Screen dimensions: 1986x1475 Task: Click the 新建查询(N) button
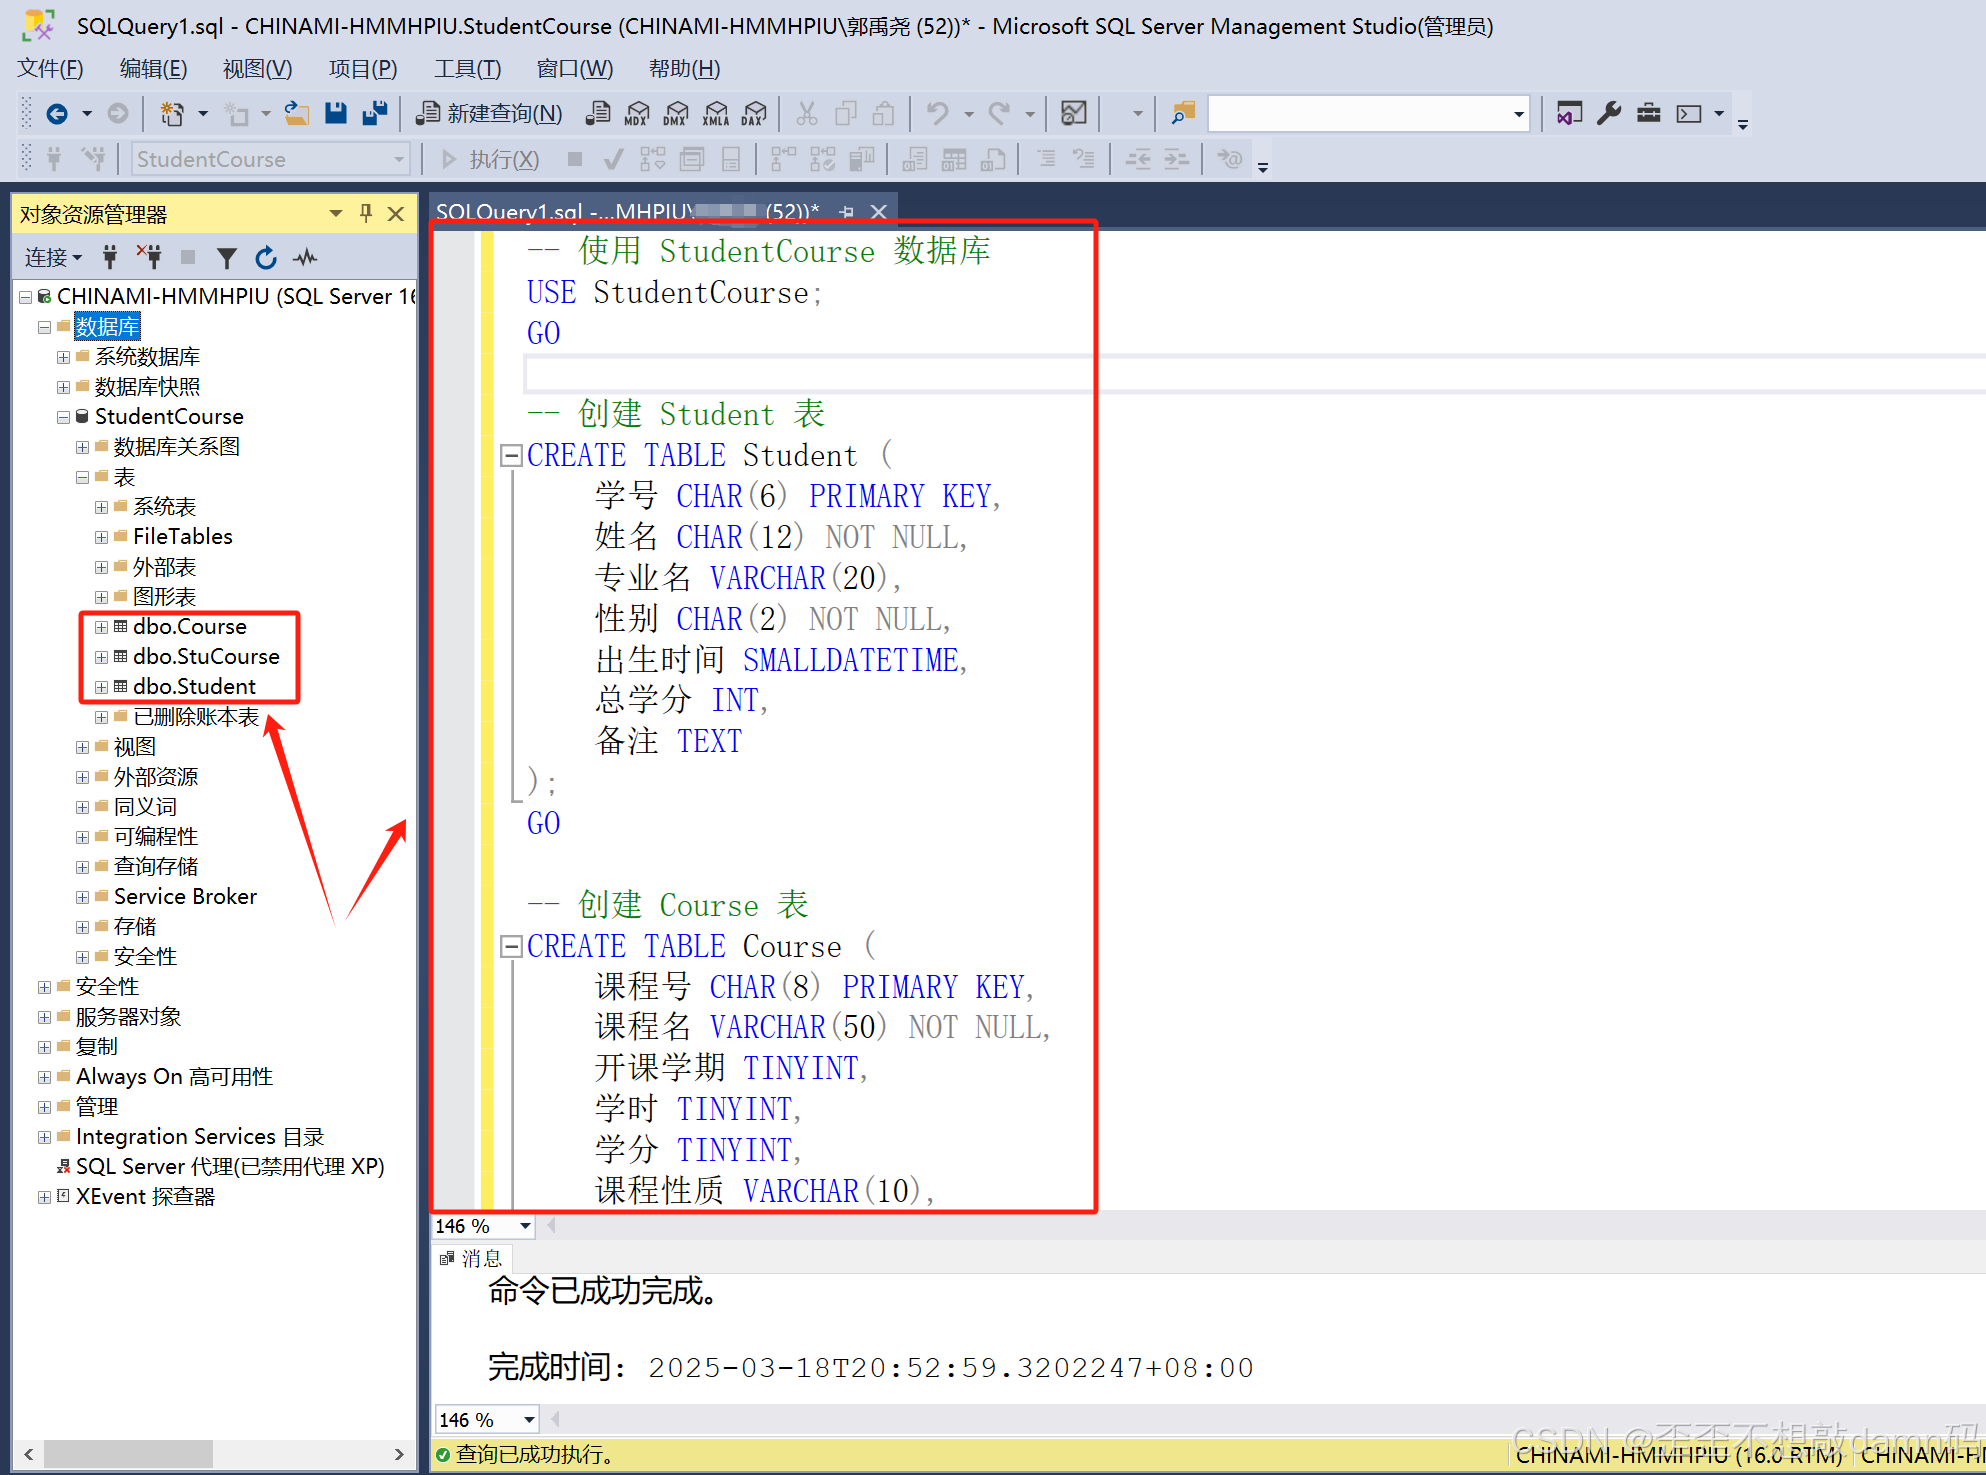pos(489,113)
